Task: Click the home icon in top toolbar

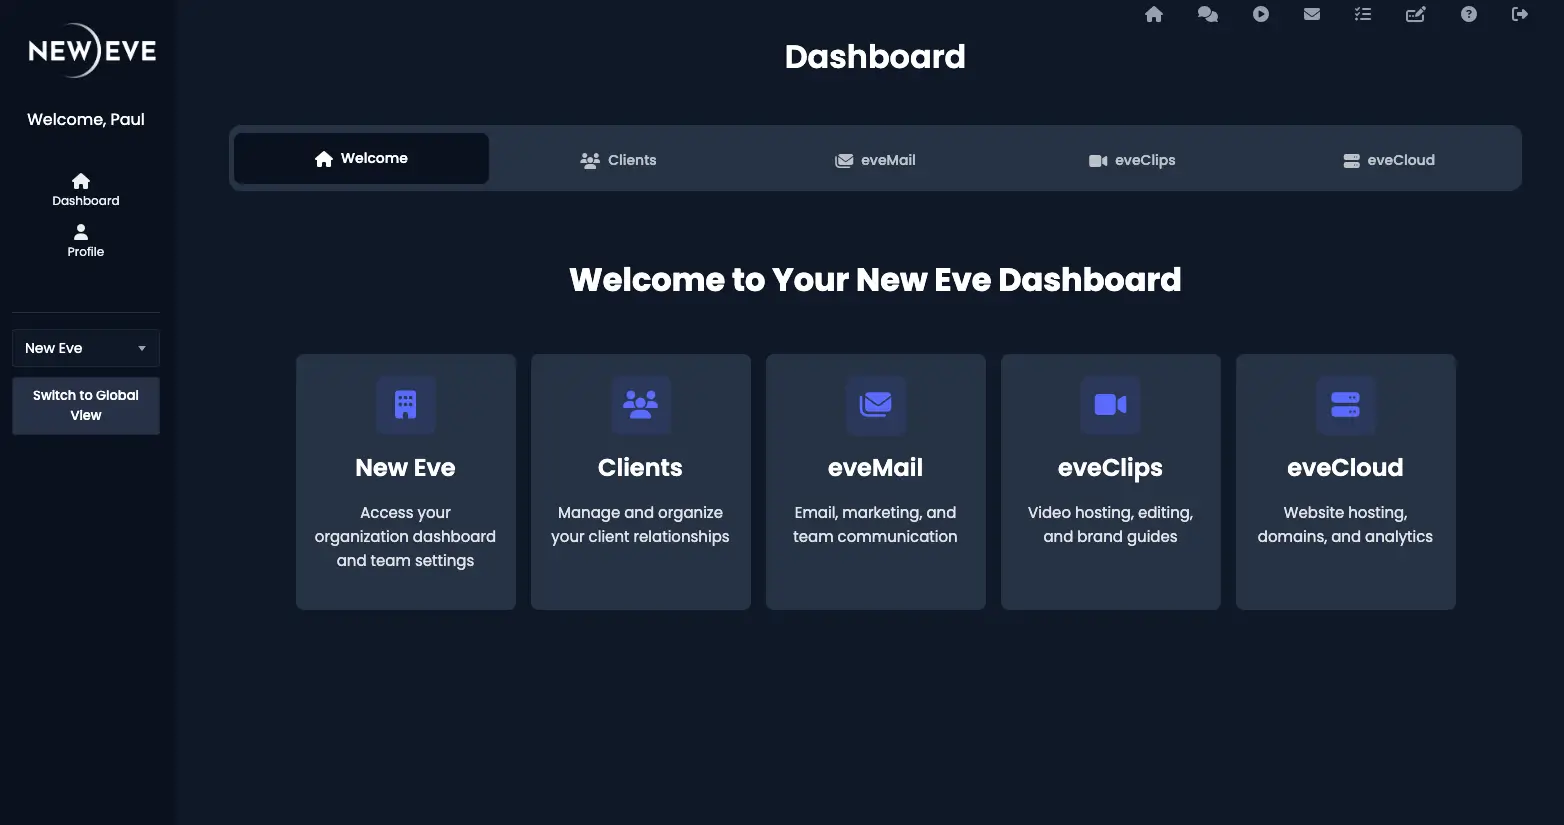Action: [1154, 14]
